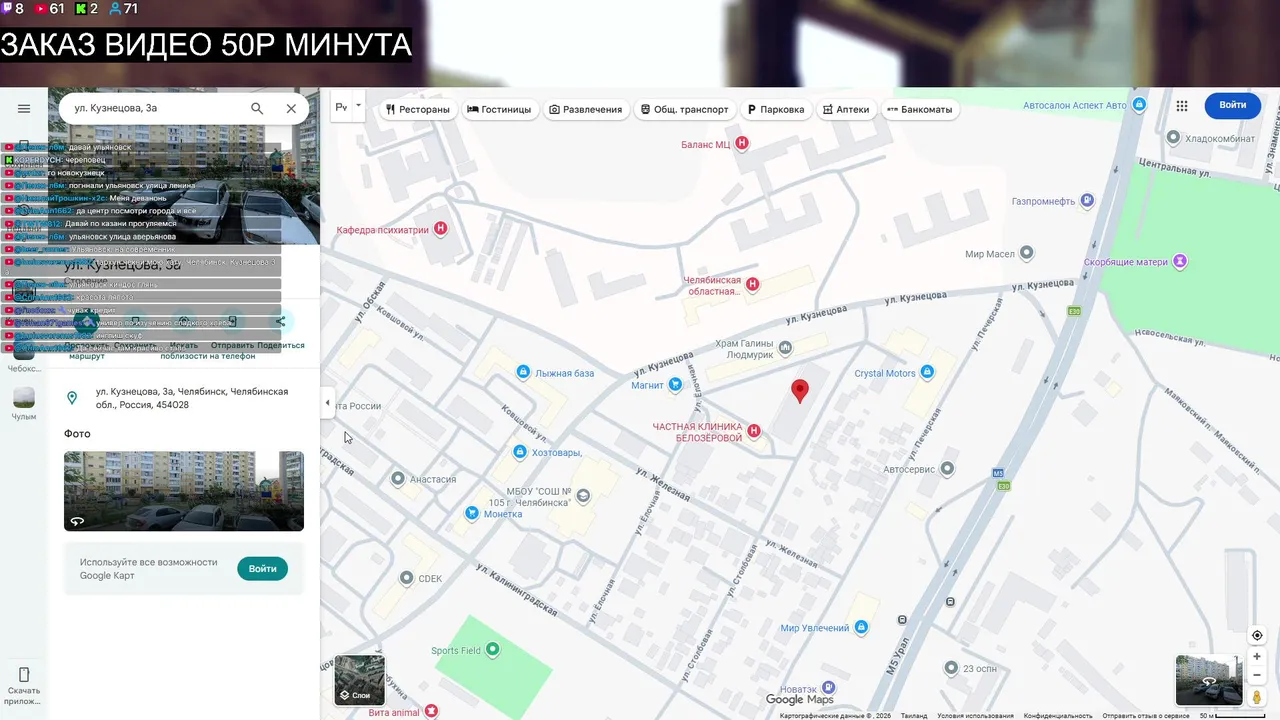Image resolution: width=1280 pixels, height=720 pixels.
Task: Click the Монетка shop marker
Action: tap(472, 513)
